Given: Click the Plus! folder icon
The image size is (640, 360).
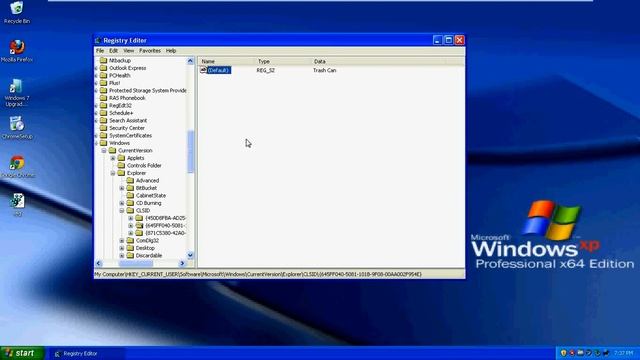Looking at the screenshot, I should pyautogui.click(x=103, y=83).
